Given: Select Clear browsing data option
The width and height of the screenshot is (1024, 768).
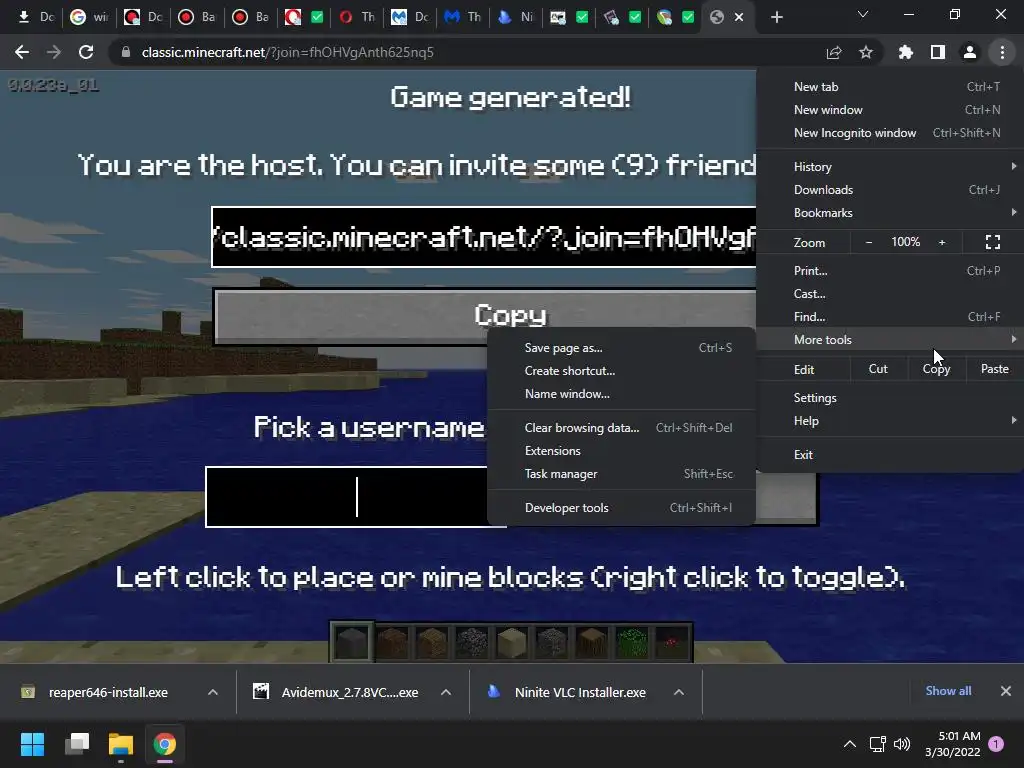Looking at the screenshot, I should pos(622,428).
